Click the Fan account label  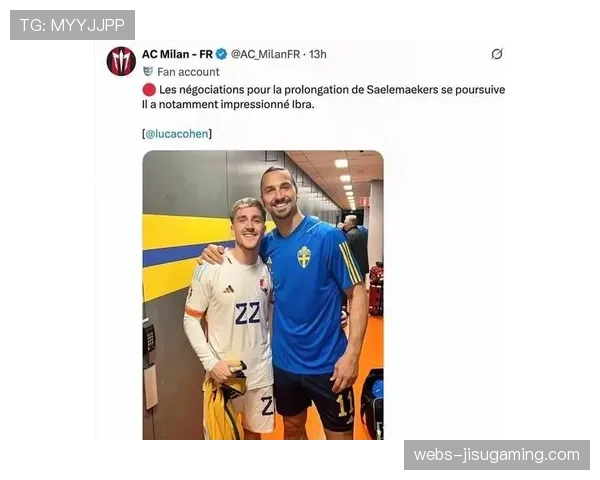click(x=188, y=72)
